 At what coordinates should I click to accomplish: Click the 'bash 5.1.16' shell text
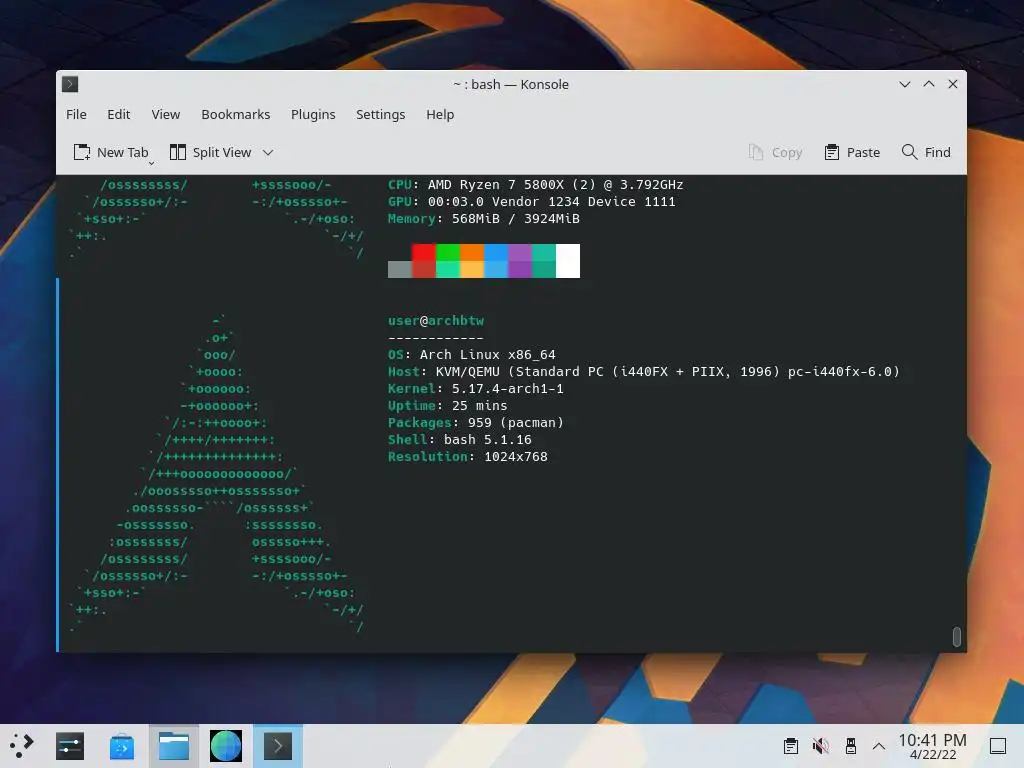coord(488,440)
